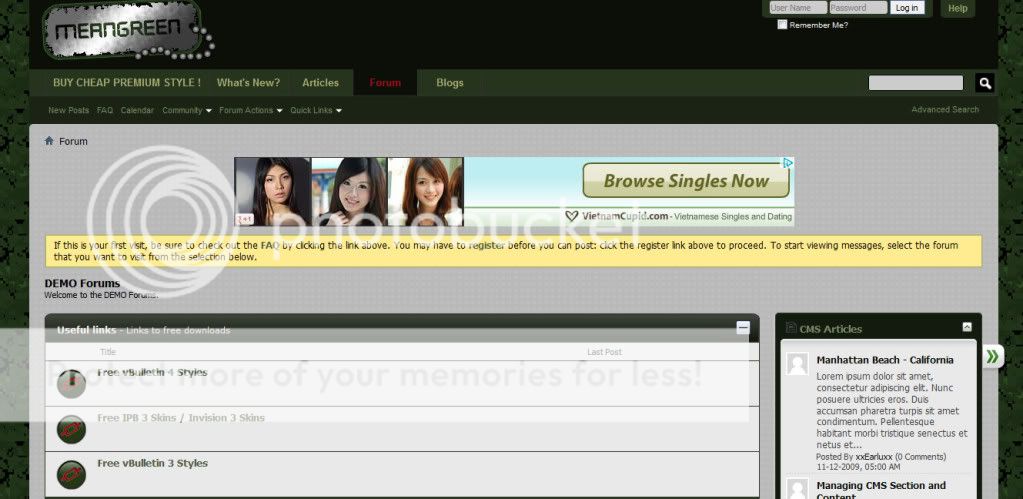Click the Free IPB 3 Skins forum status icon
The height and width of the screenshot is (499, 1023).
[x=71, y=429]
